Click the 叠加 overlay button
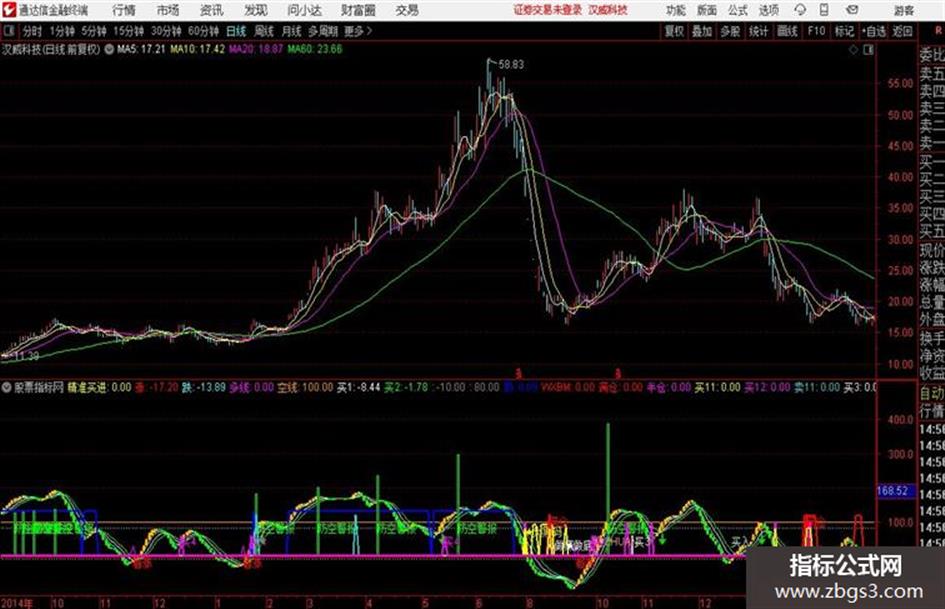Screen dimensions: 945x609 pyautogui.click(x=702, y=31)
